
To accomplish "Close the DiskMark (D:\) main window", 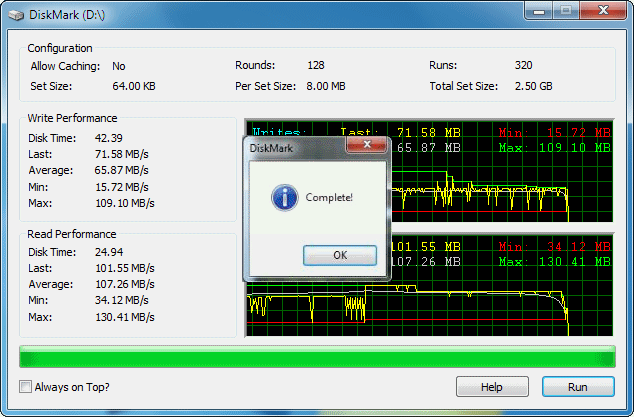I will tap(603, 11).
